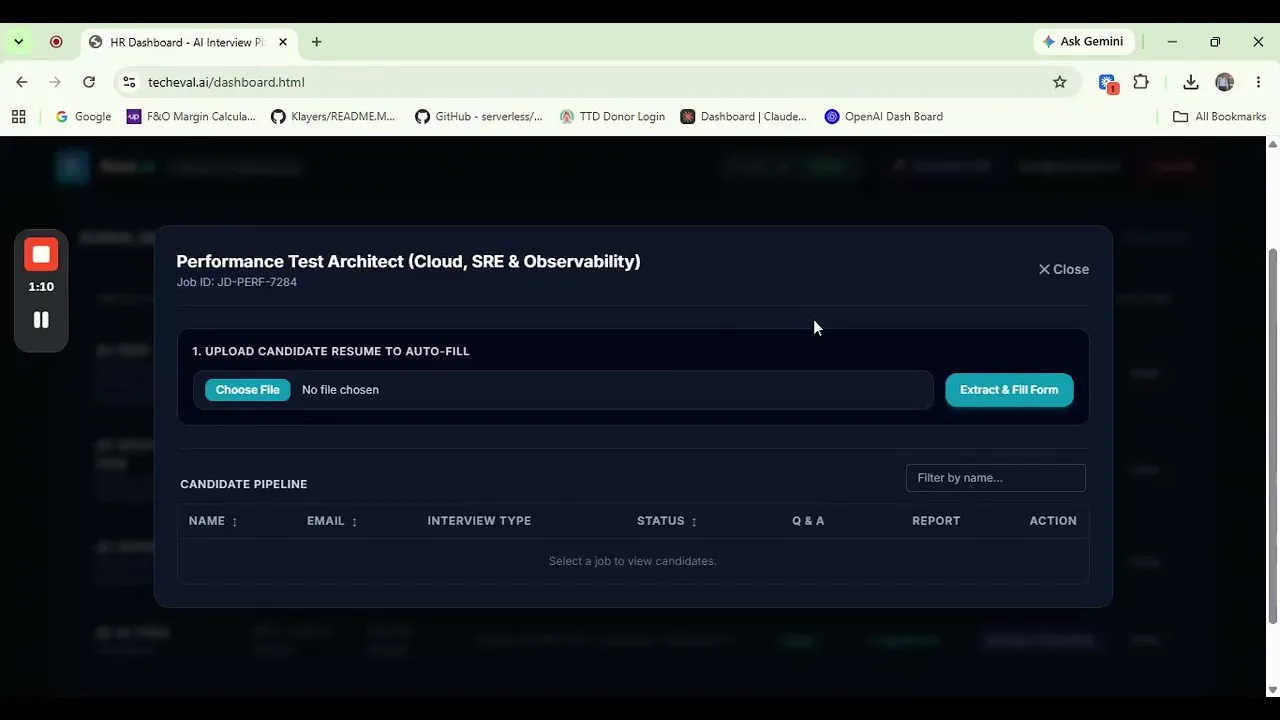Click the page scrollbar up arrow
This screenshot has height=720, width=1280.
pos(1272,144)
